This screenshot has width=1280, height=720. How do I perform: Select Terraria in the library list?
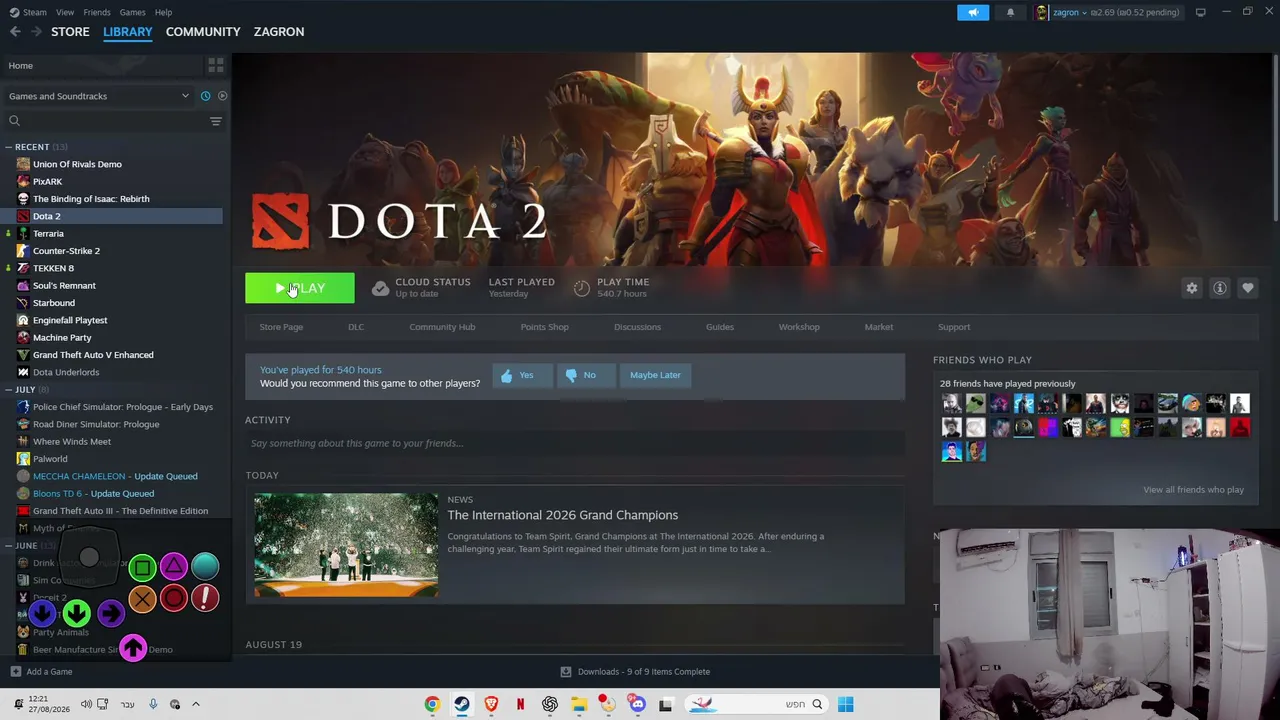click(x=48, y=234)
